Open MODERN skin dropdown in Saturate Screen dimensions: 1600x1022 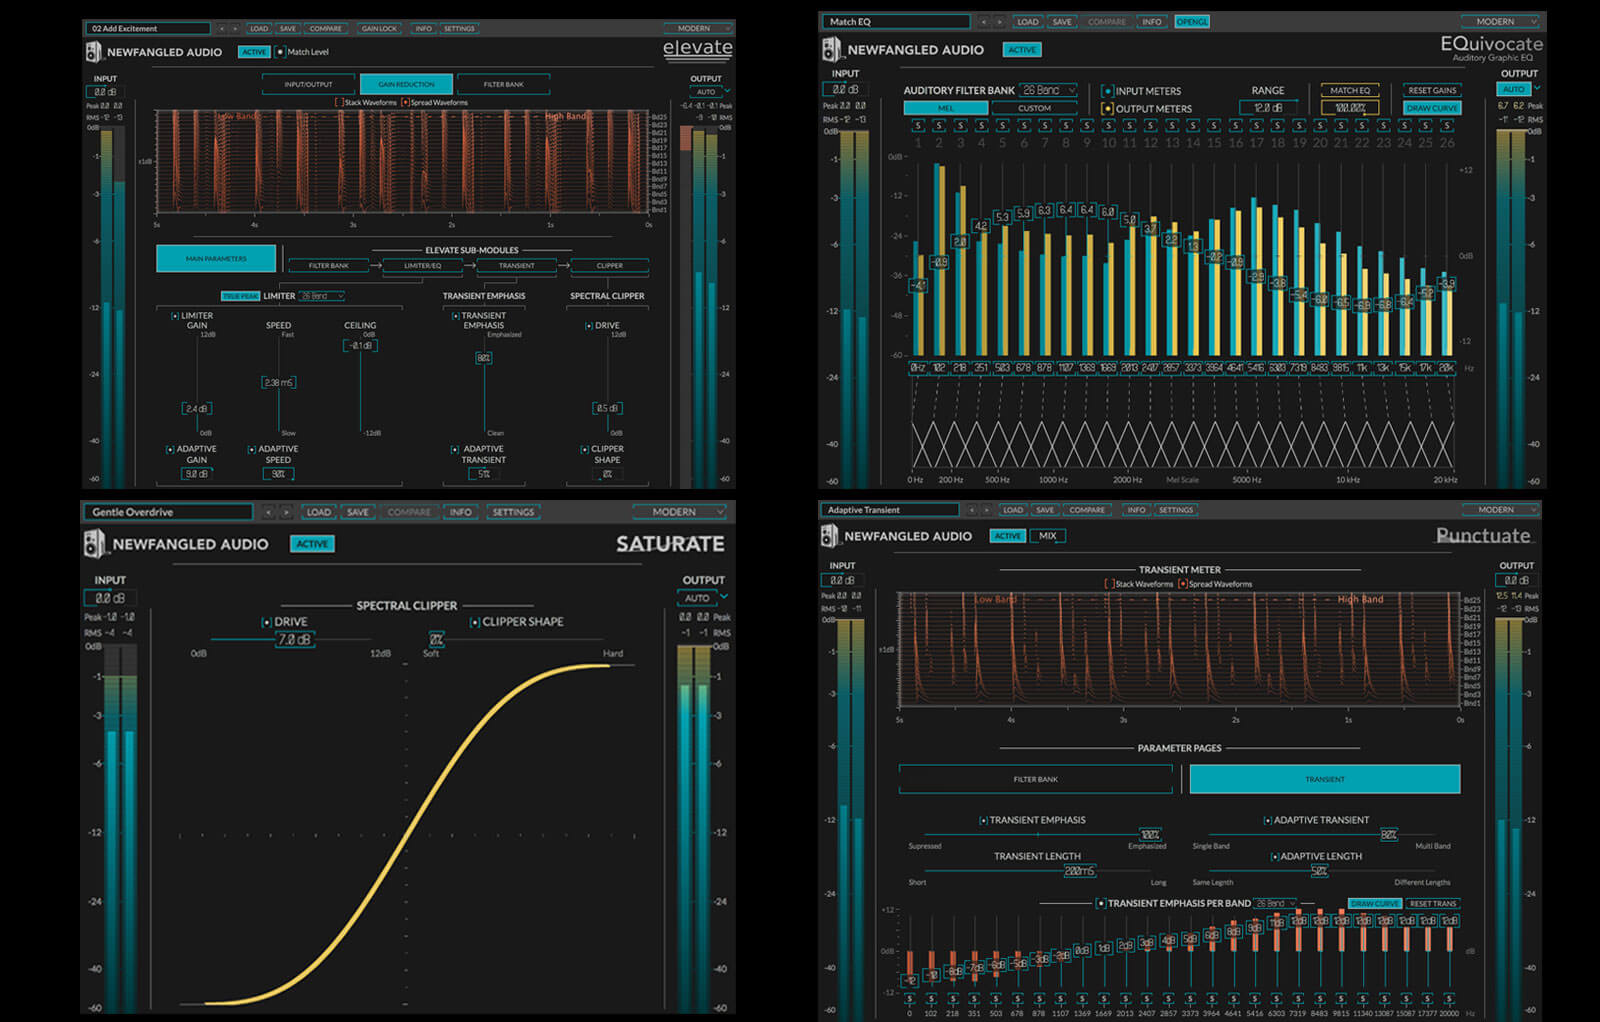[x=679, y=512]
